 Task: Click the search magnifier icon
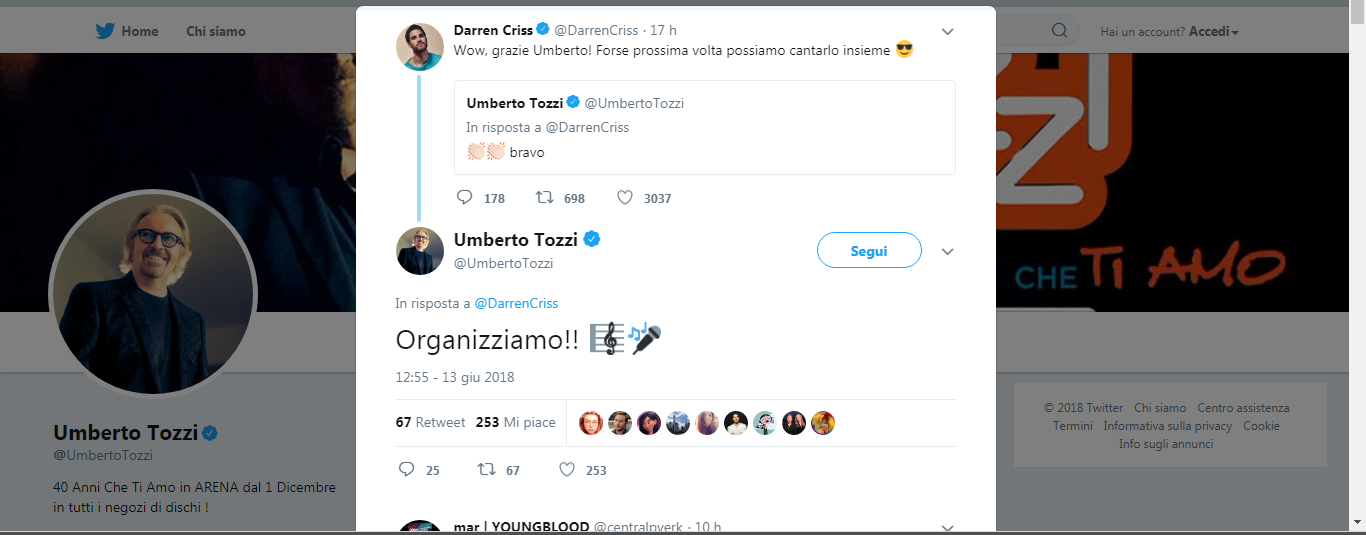tap(1059, 31)
